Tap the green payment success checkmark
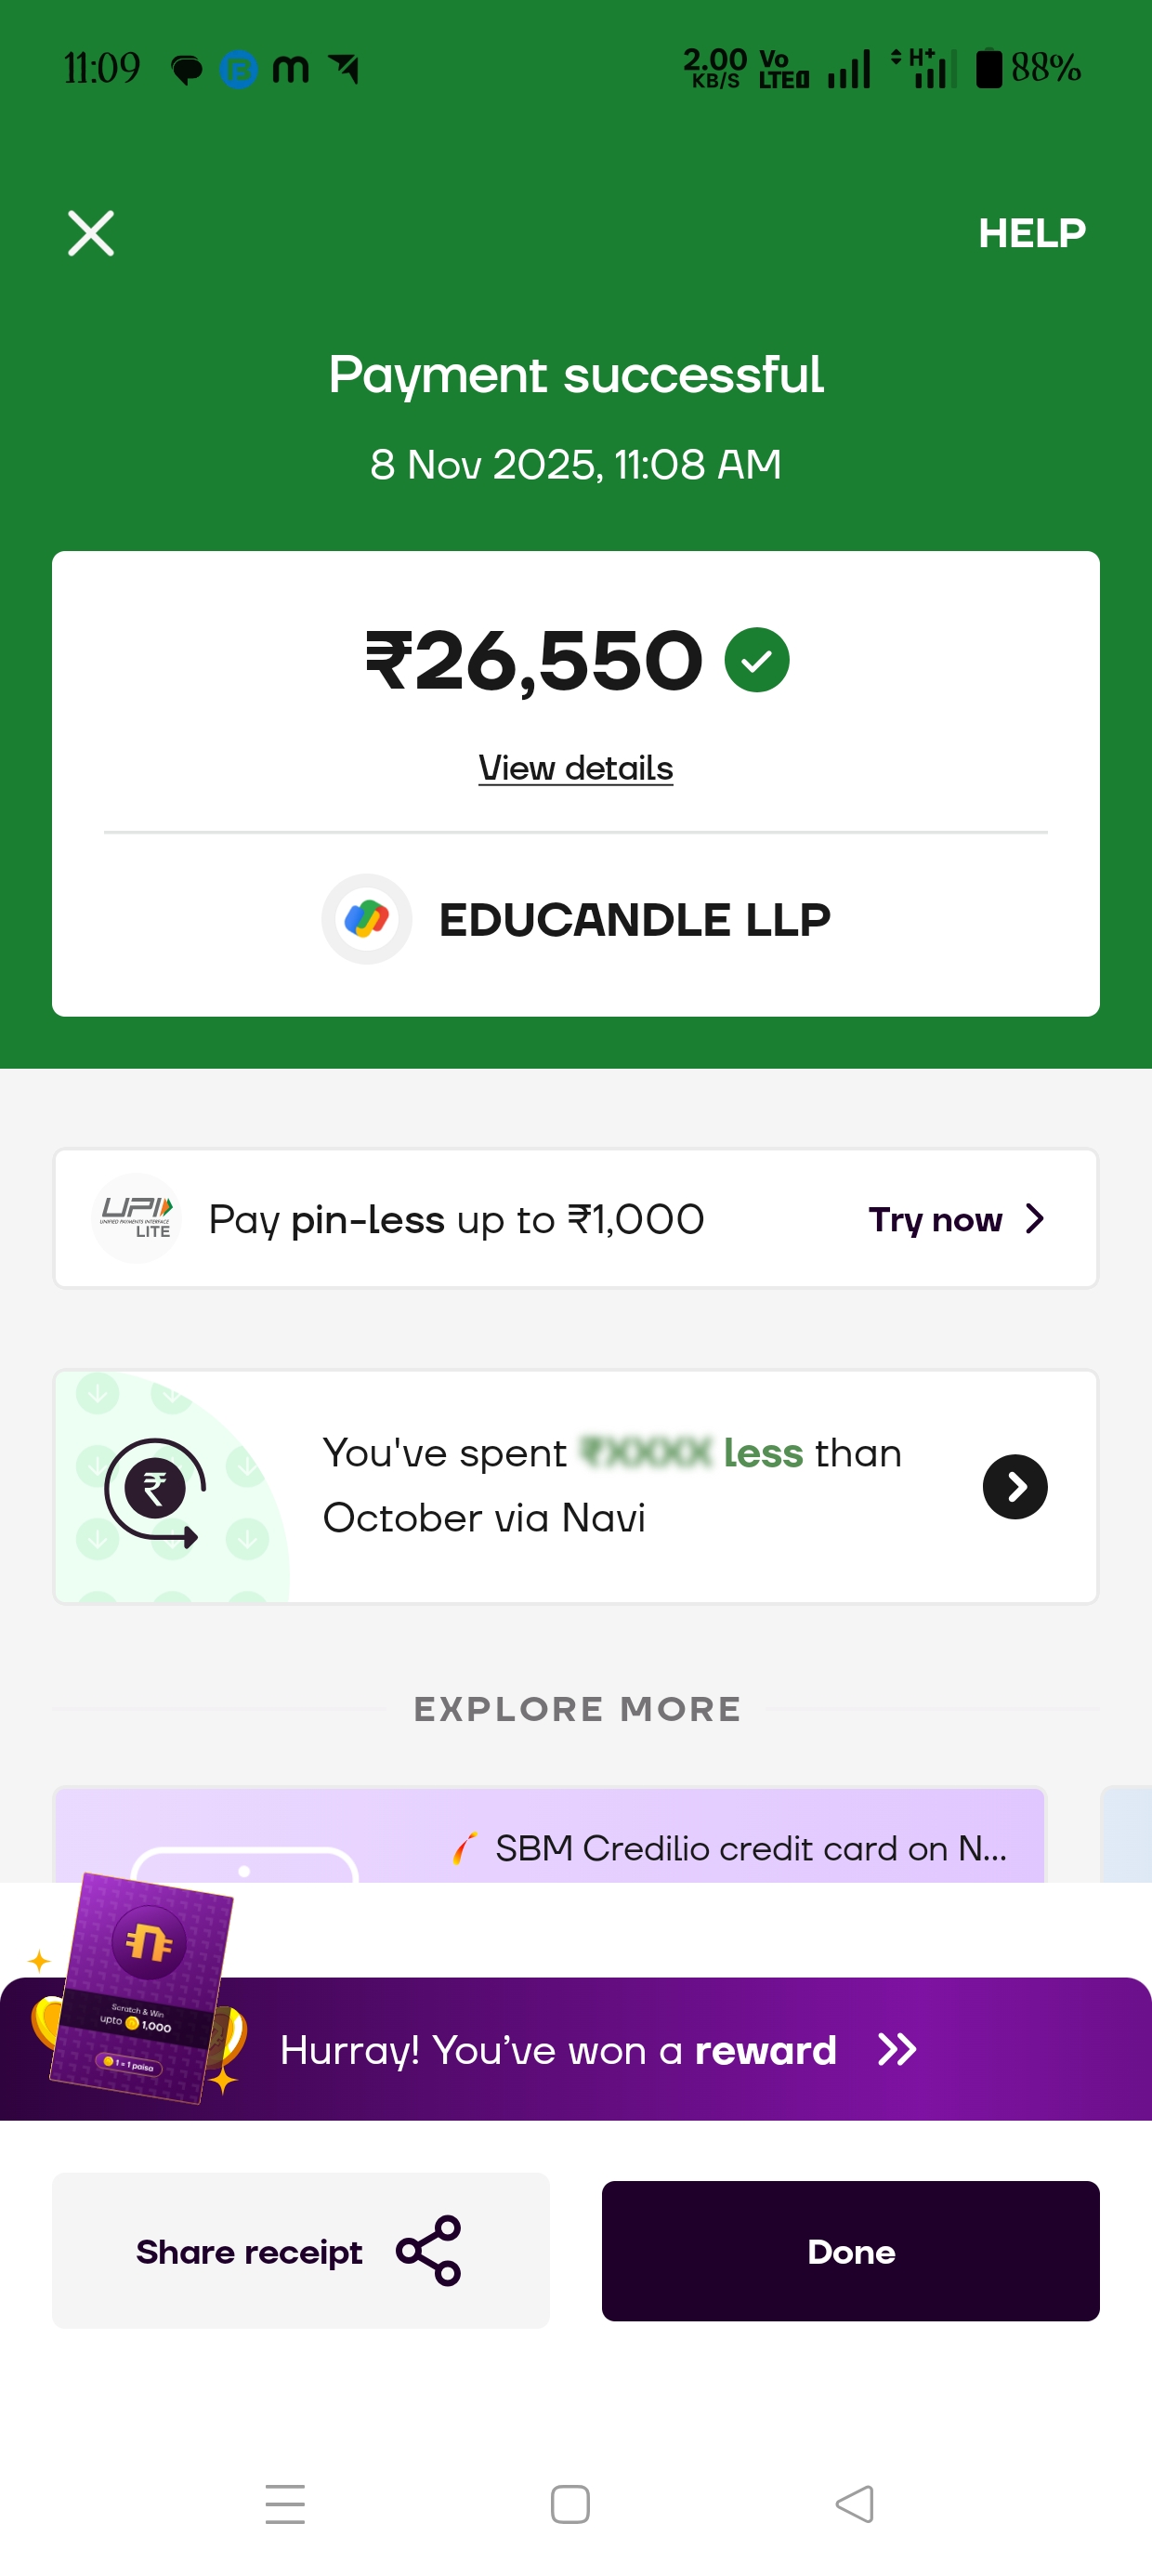 click(x=757, y=660)
